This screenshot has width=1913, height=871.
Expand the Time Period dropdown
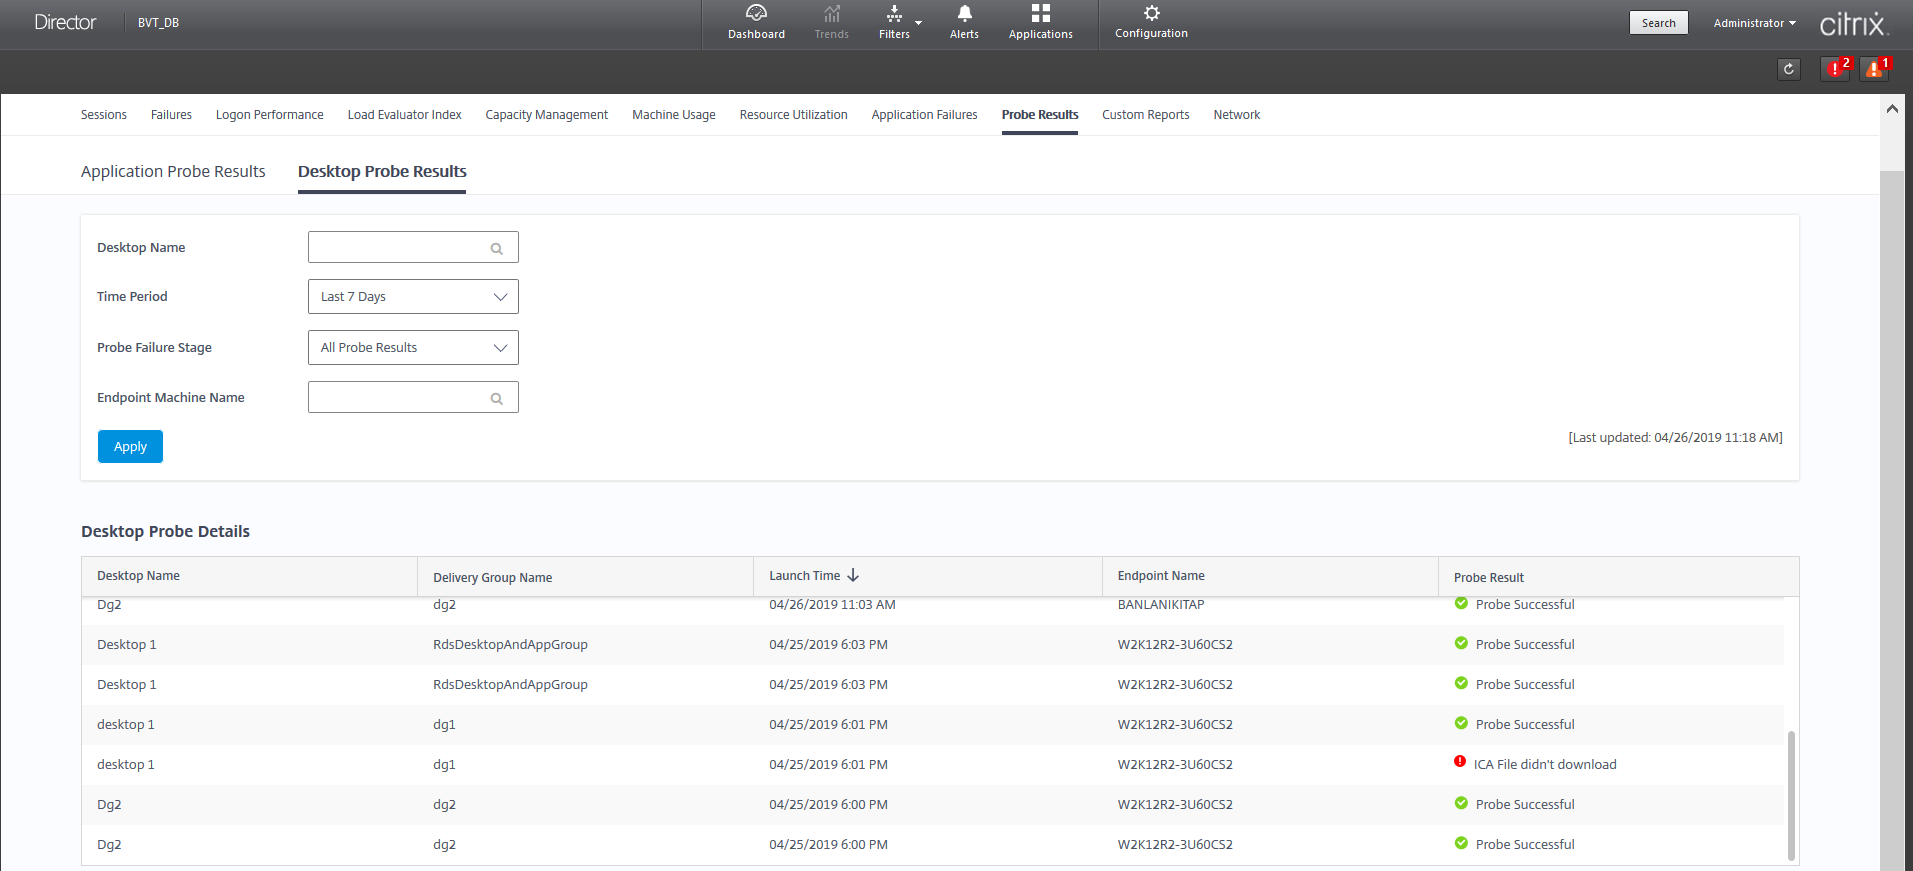pos(413,297)
